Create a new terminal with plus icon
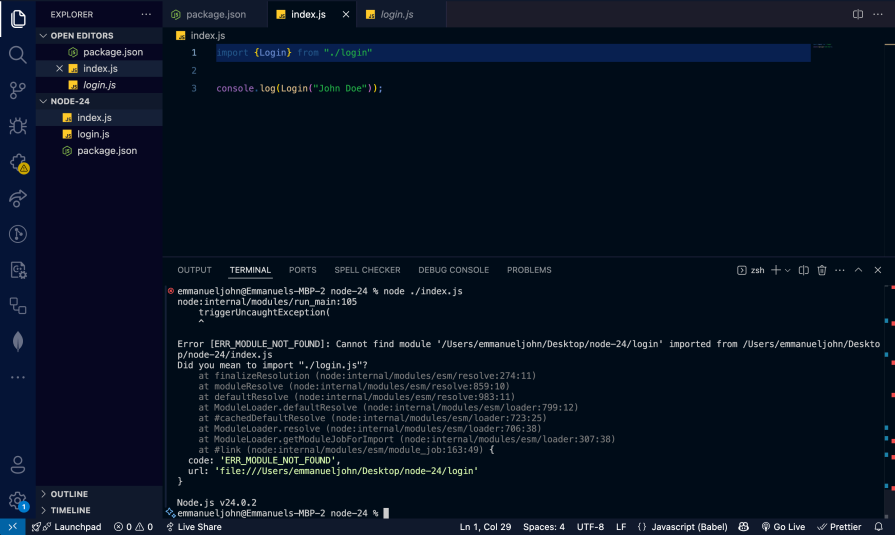 tap(776, 270)
